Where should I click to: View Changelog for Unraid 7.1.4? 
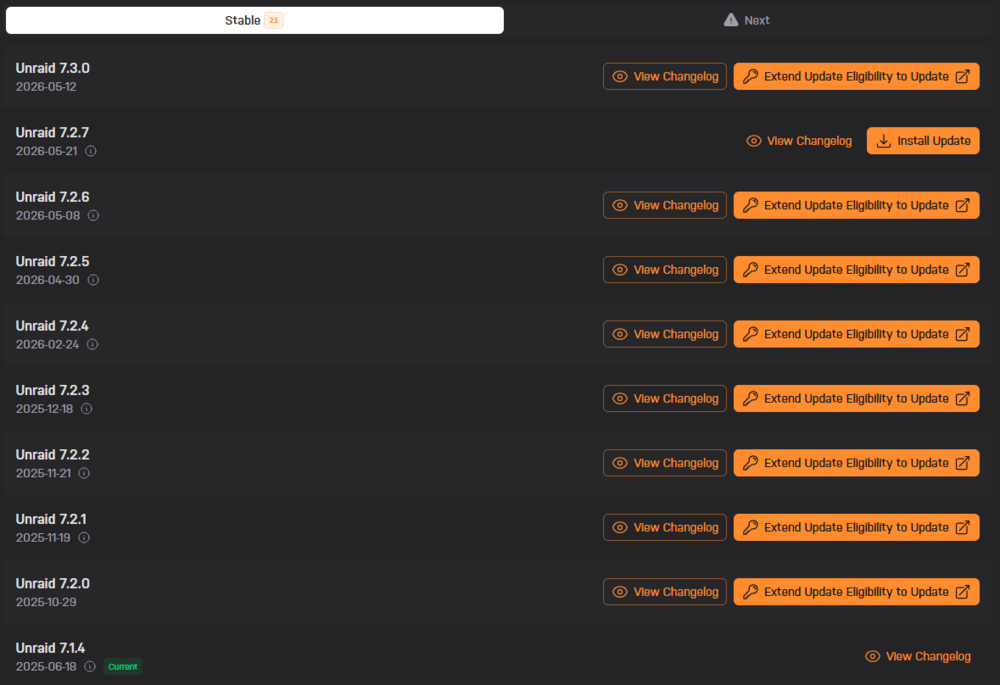point(918,656)
